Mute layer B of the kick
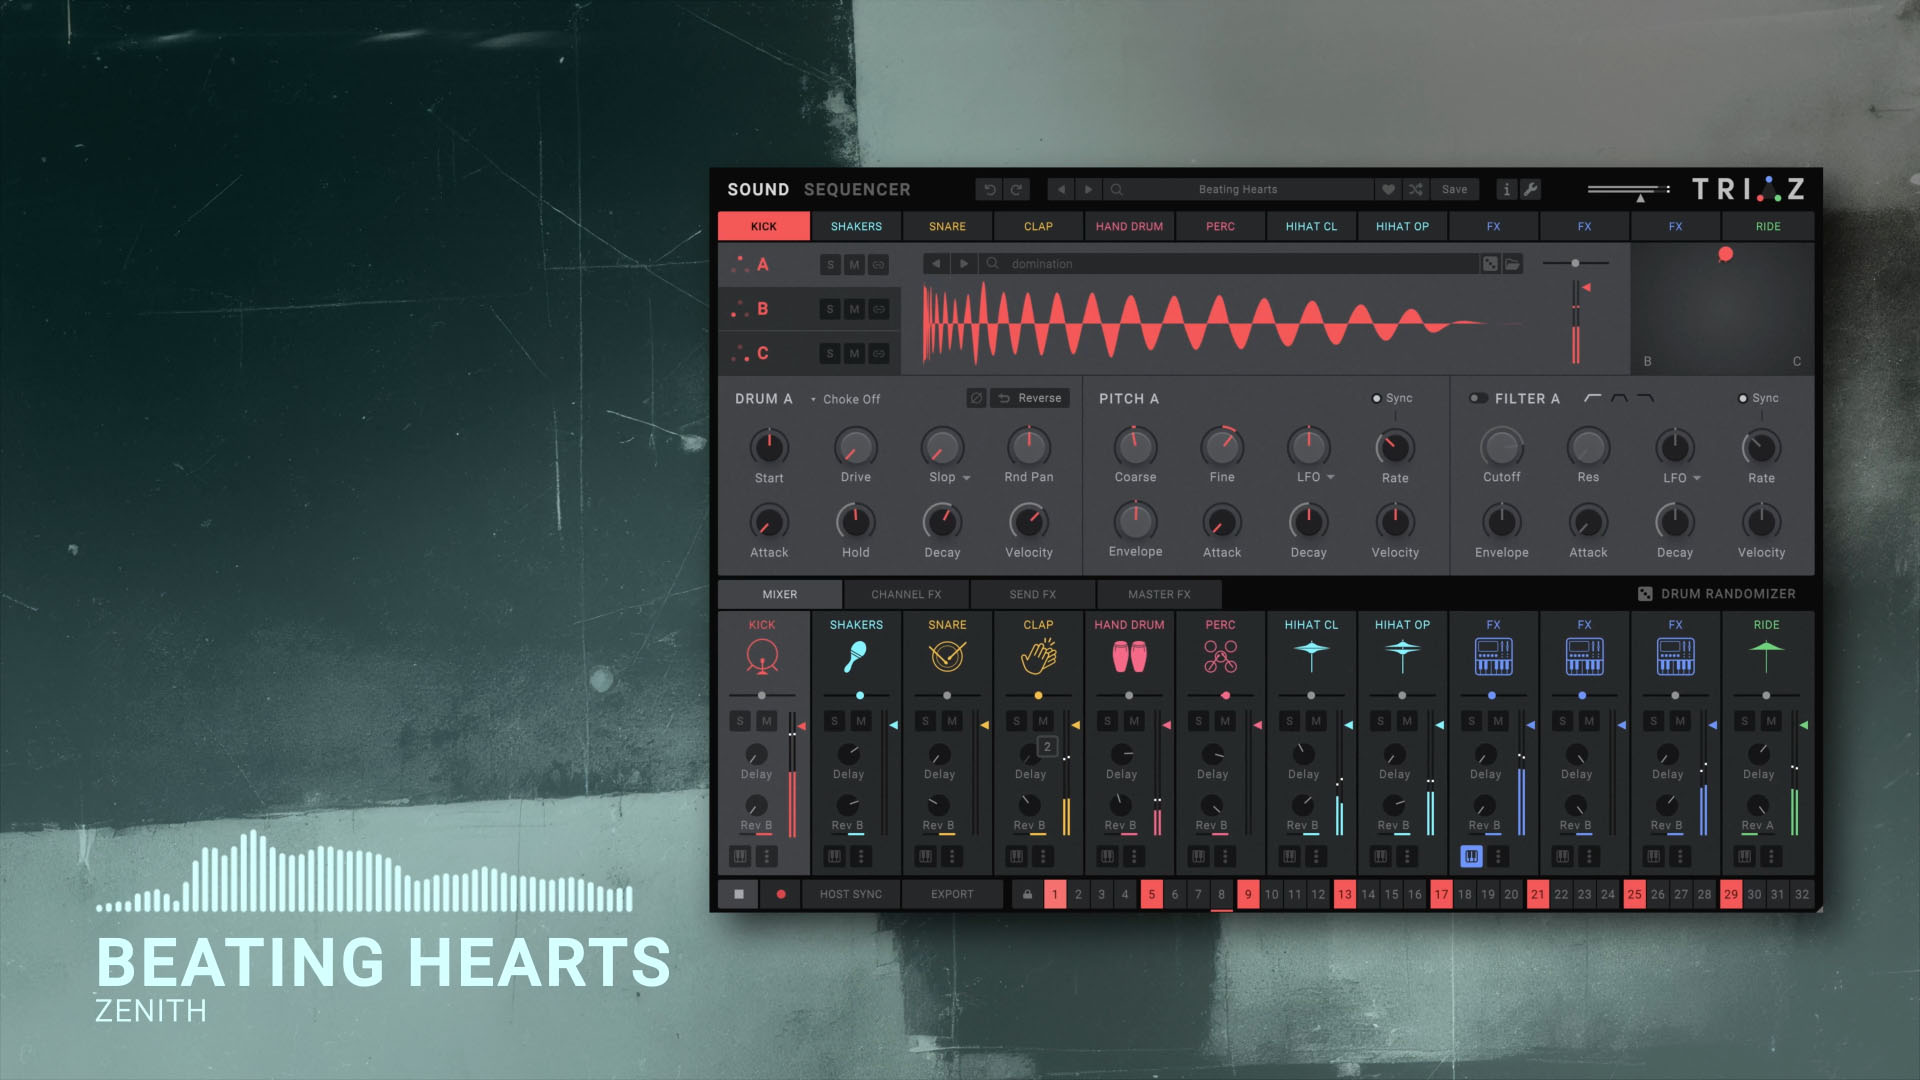Screen dimensions: 1920x1080 point(854,309)
